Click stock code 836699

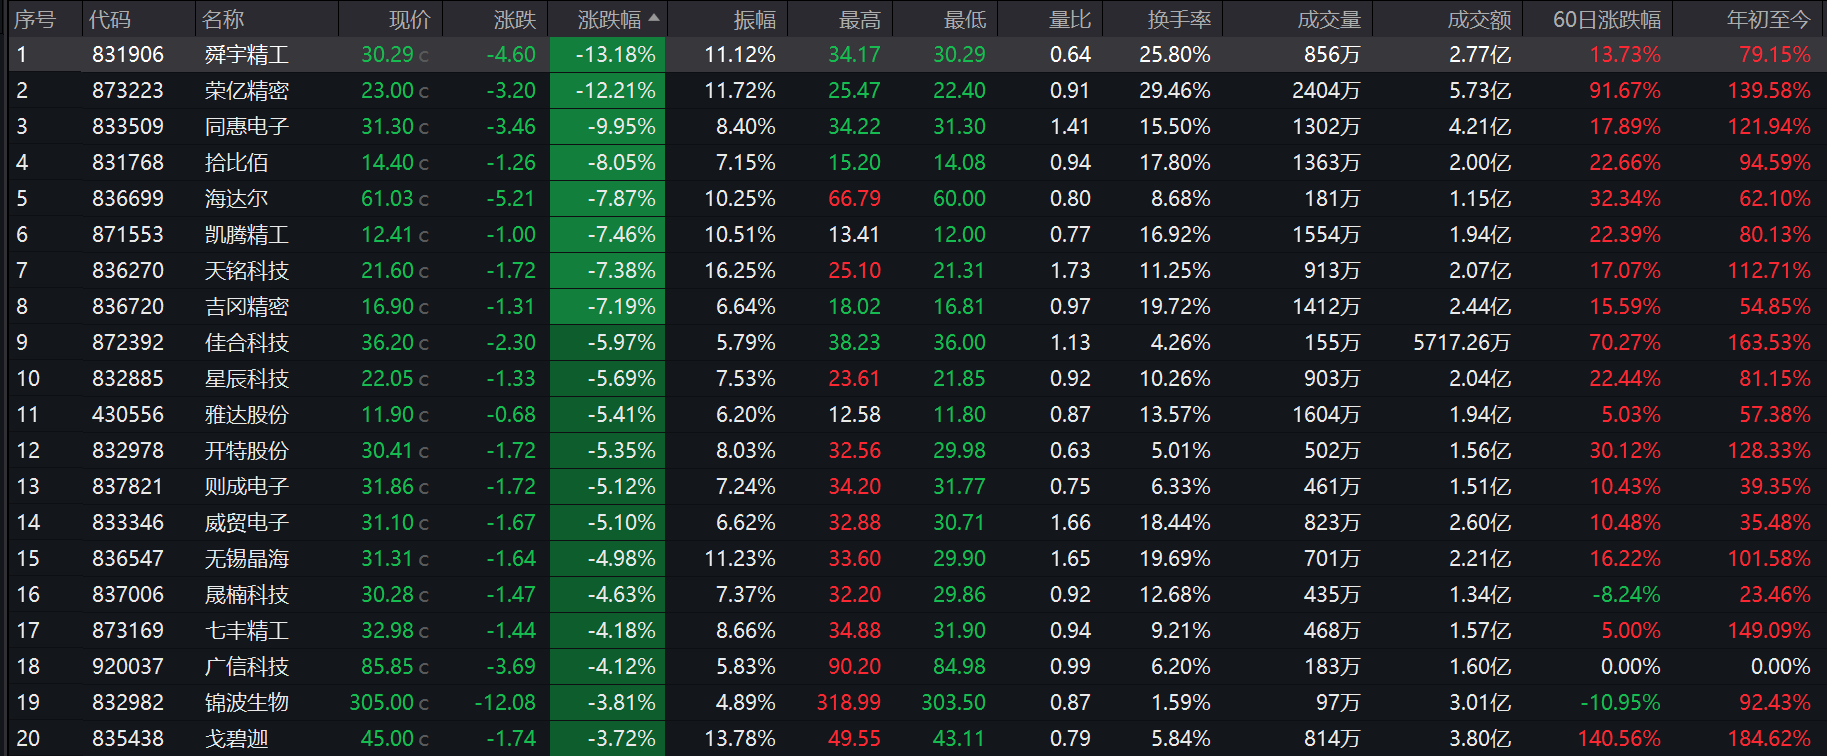point(128,199)
